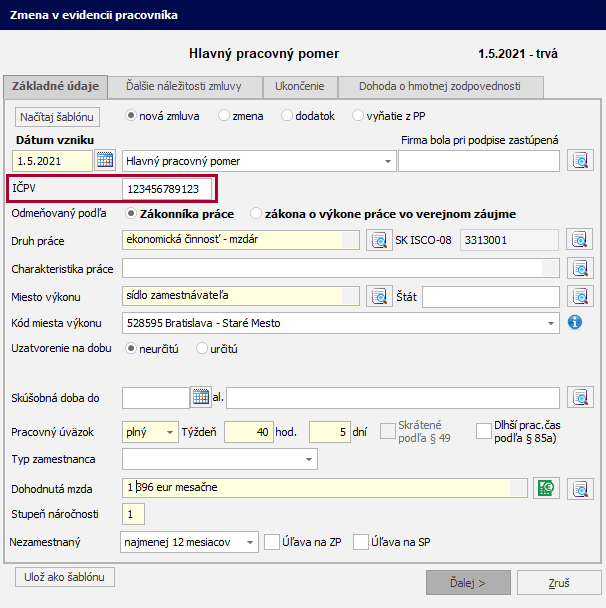Expand the Nezamestnaný dropdown list
Image resolution: width=606 pixels, height=608 pixels.
click(x=249, y=541)
